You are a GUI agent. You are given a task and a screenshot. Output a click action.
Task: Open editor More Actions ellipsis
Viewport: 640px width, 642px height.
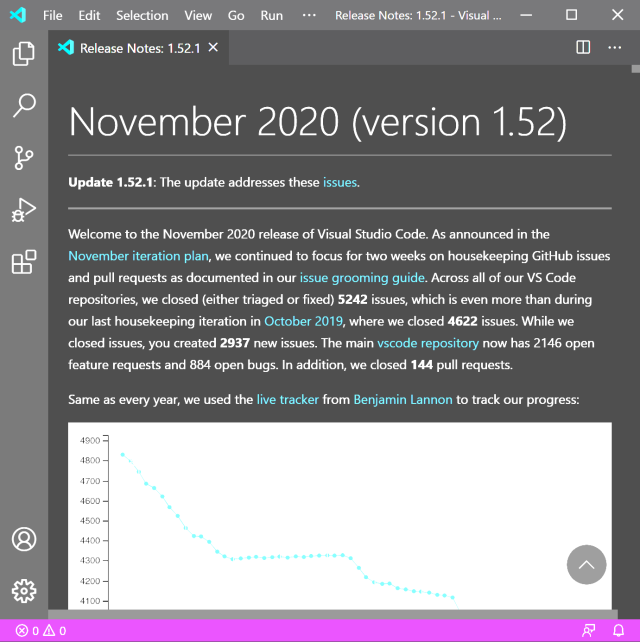pos(614,47)
